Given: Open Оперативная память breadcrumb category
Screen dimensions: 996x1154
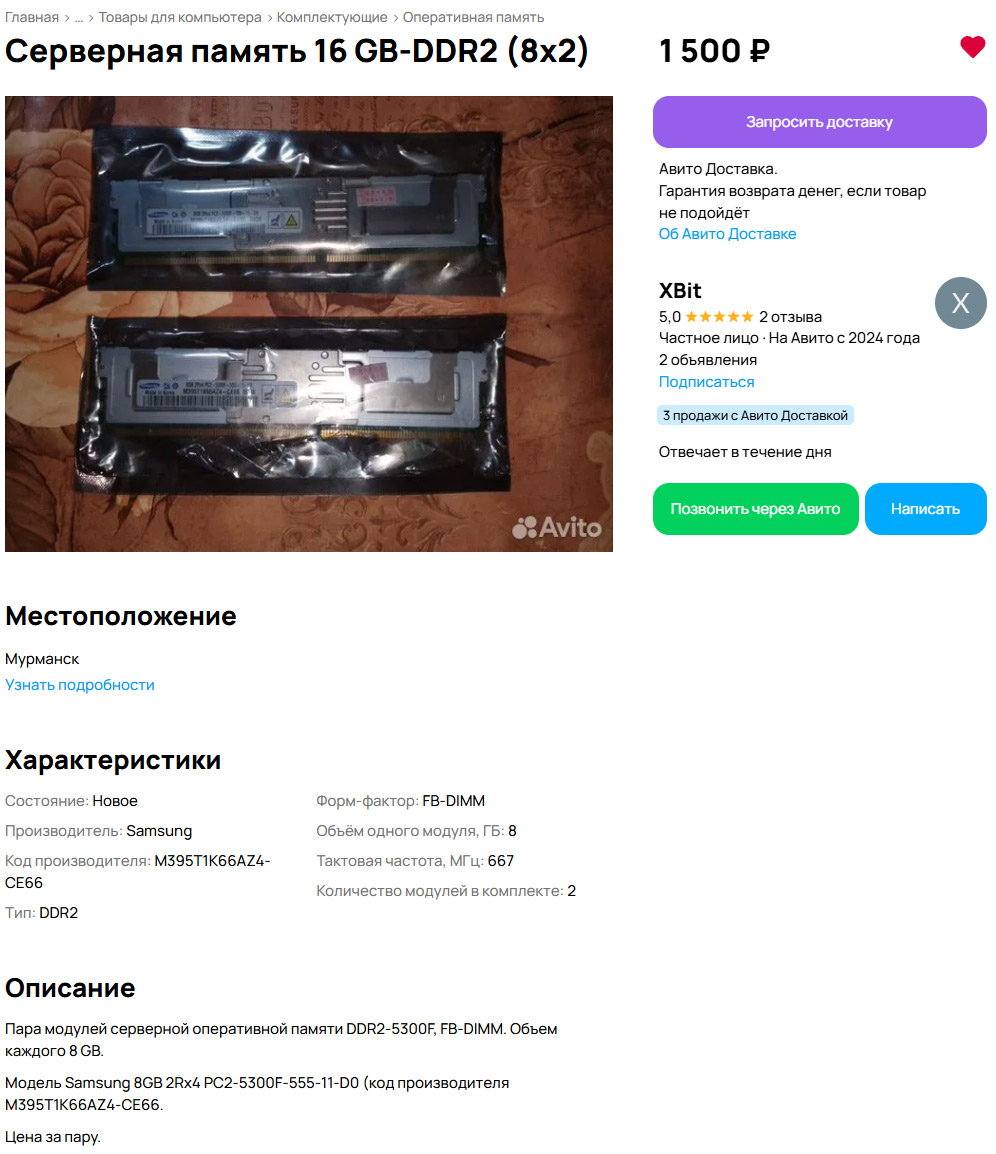Looking at the screenshot, I should (x=473, y=17).
